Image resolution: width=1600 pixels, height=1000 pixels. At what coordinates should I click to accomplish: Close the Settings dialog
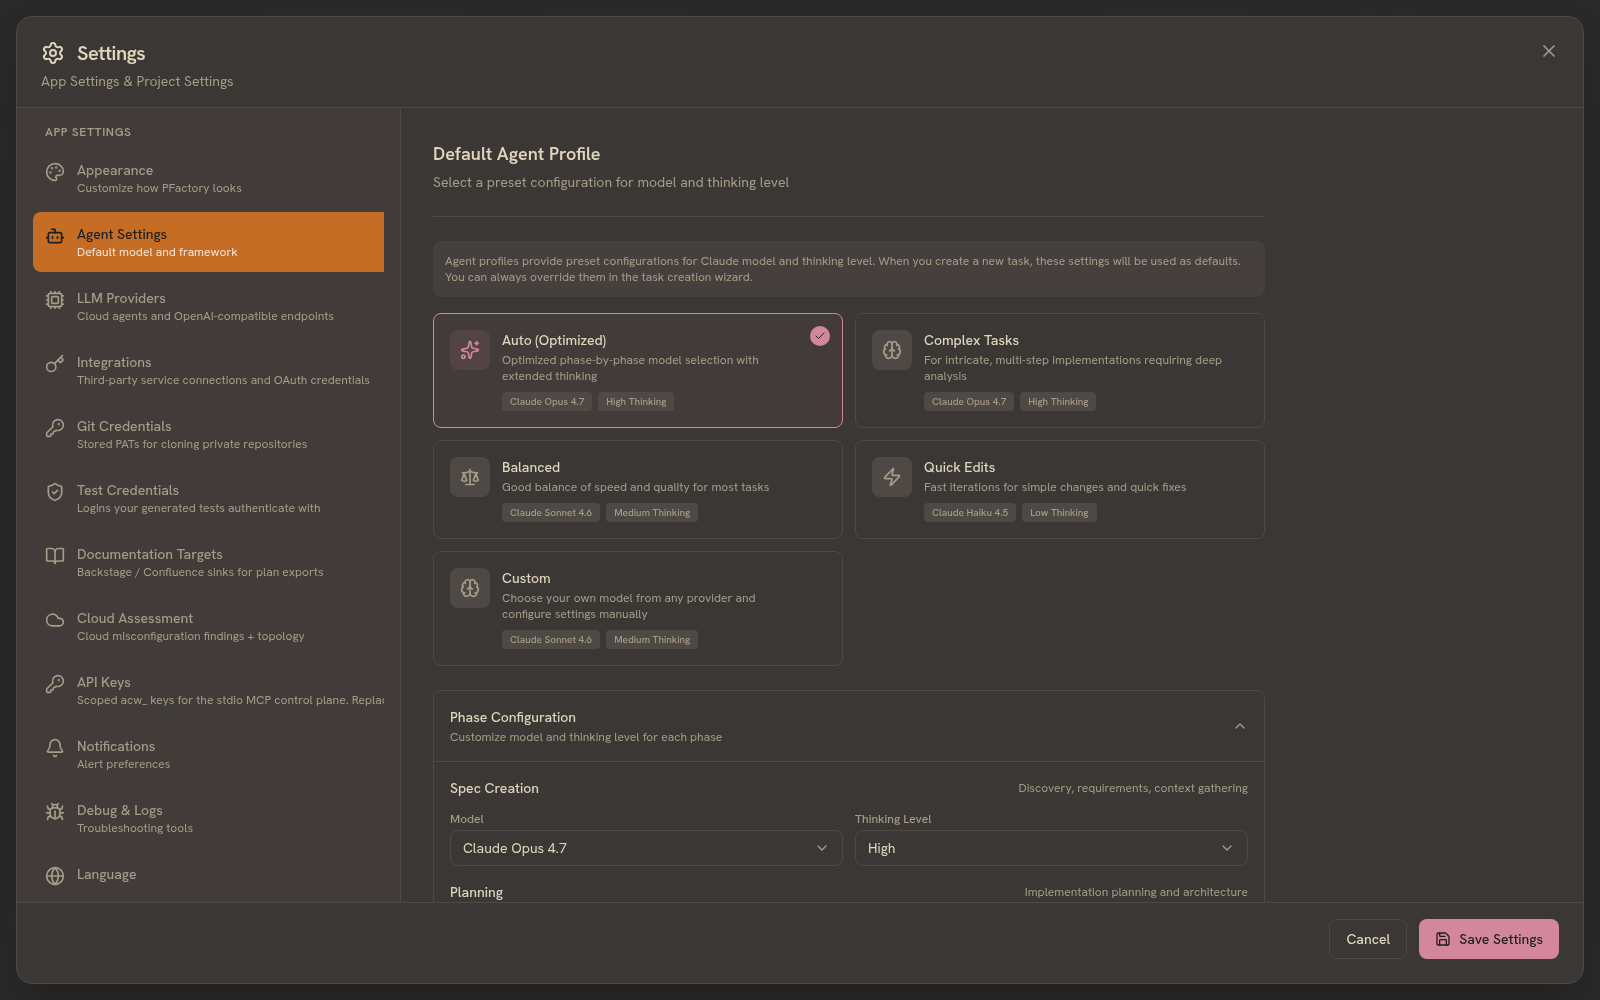coord(1549,51)
